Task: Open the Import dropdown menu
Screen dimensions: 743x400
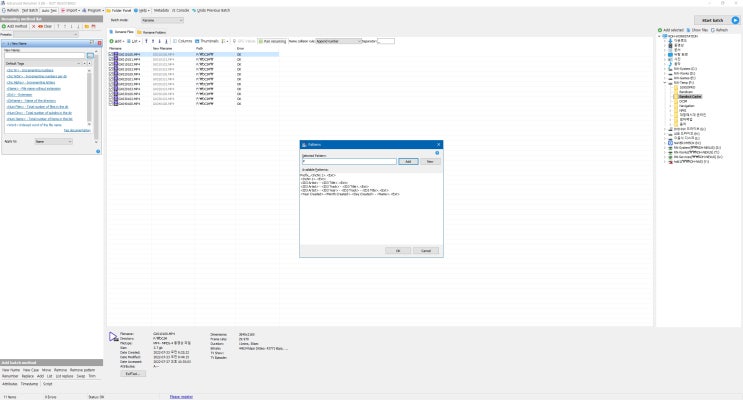Action: pos(70,10)
